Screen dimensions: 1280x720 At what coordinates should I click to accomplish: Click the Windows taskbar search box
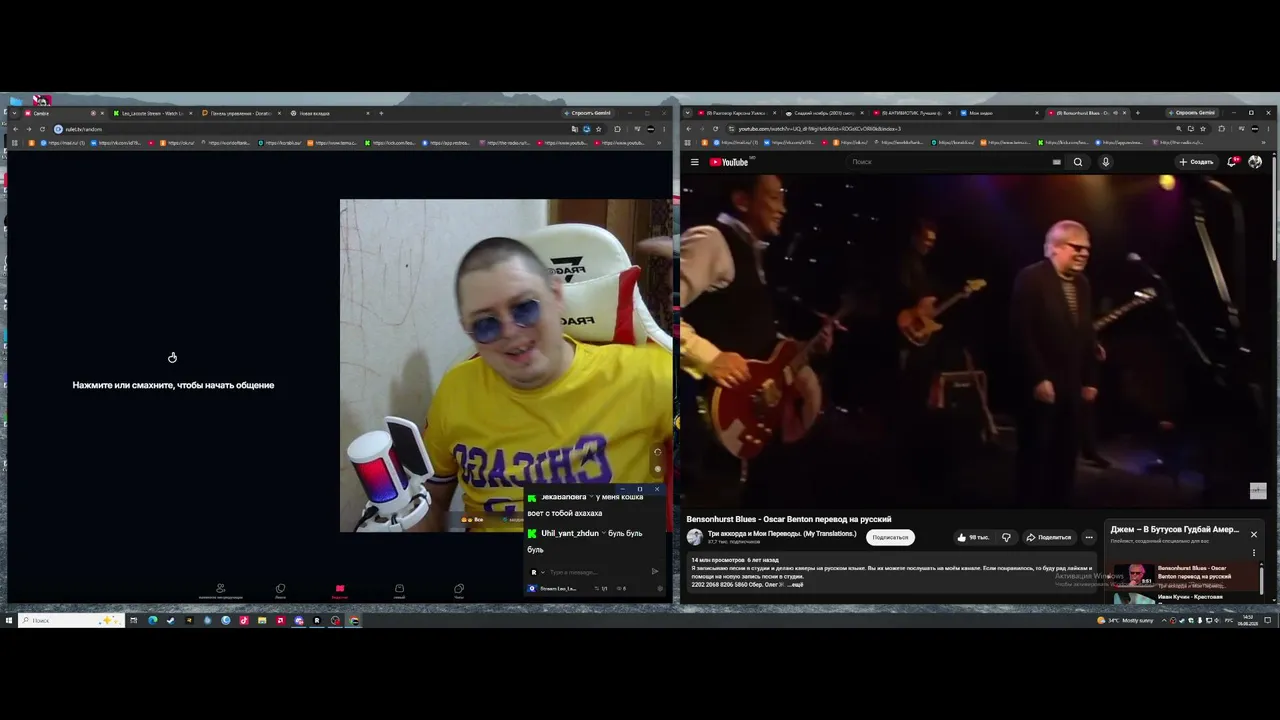pyautogui.click(x=71, y=620)
